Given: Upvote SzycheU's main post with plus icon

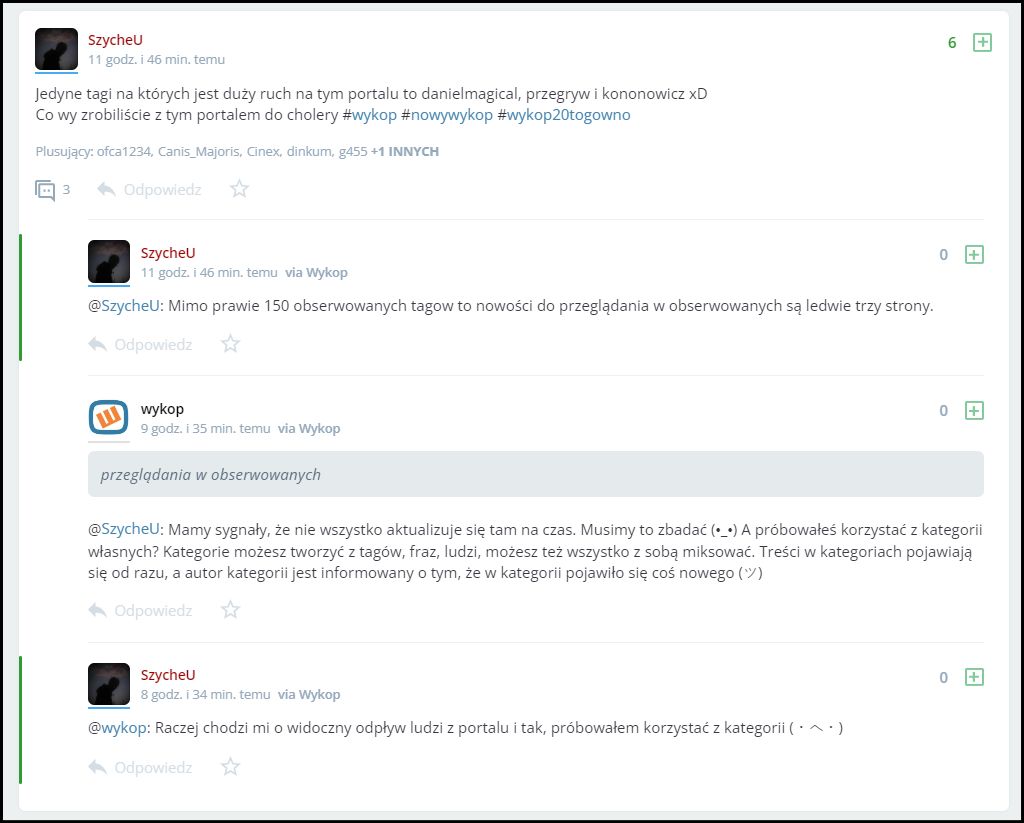Looking at the screenshot, I should pyautogui.click(x=982, y=42).
